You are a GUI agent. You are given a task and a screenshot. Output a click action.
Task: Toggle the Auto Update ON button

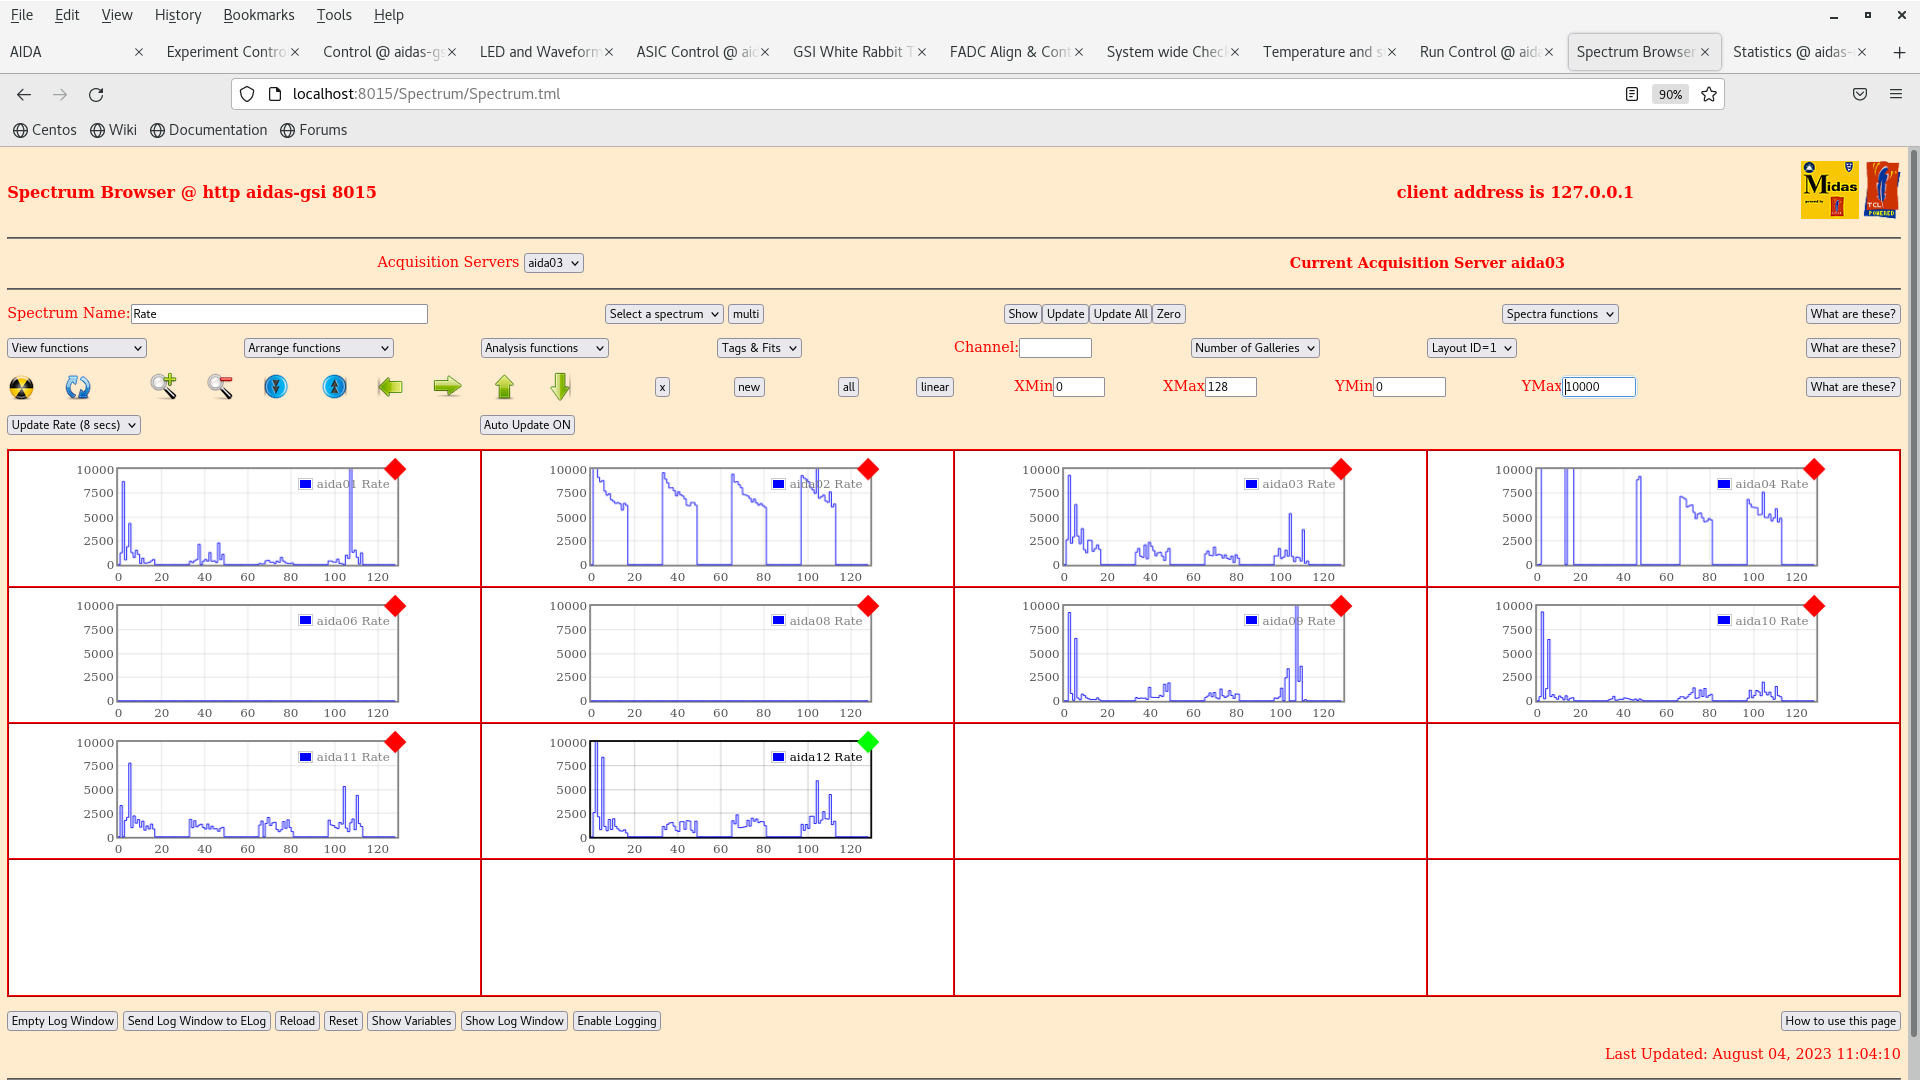tap(527, 425)
